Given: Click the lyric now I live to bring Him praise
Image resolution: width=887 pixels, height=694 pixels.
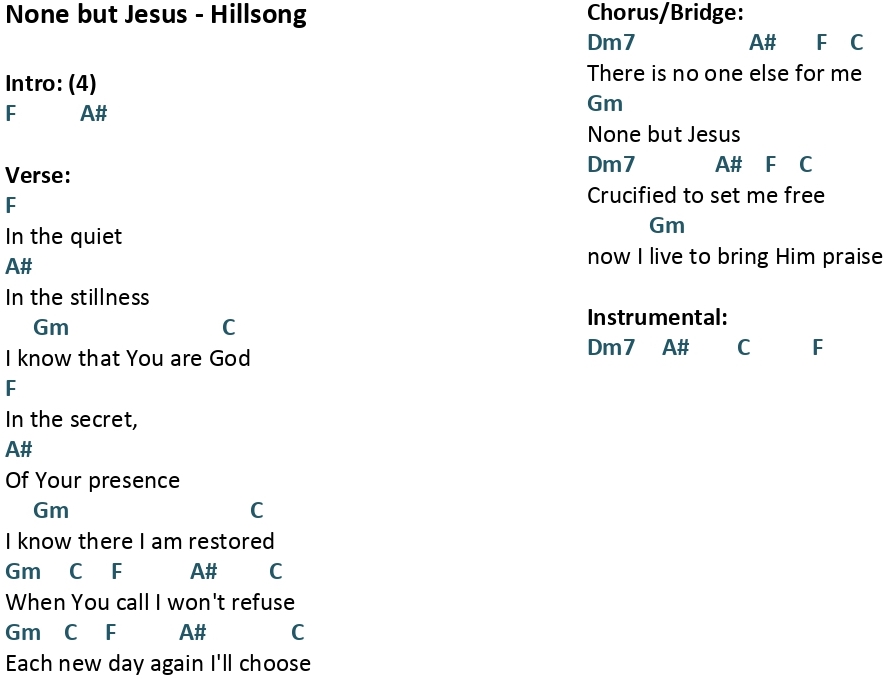Looking at the screenshot, I should point(735,257).
